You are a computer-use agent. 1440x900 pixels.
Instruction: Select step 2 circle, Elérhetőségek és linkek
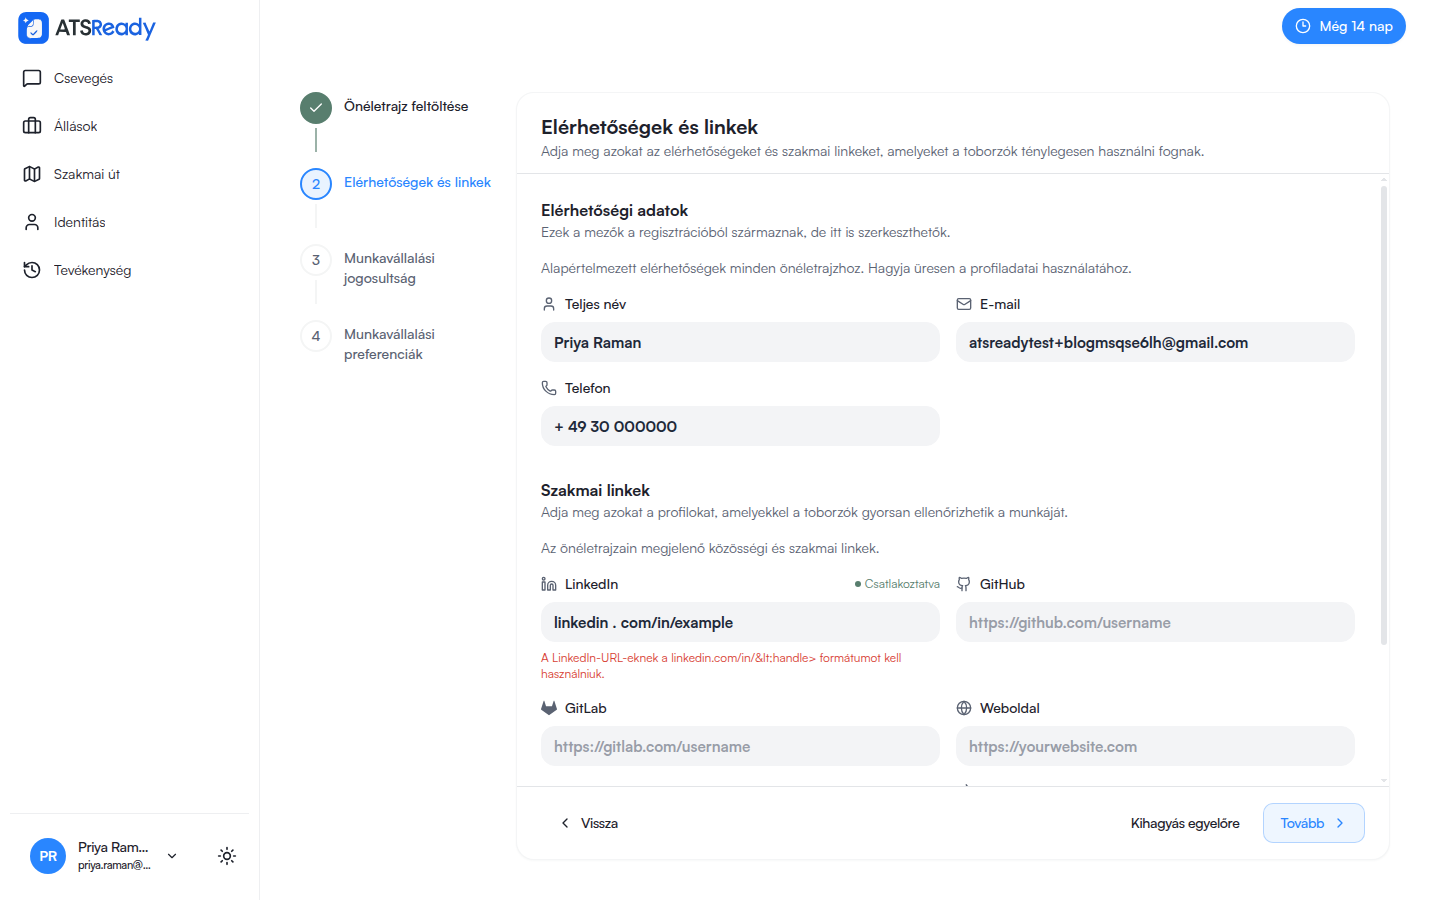(316, 184)
